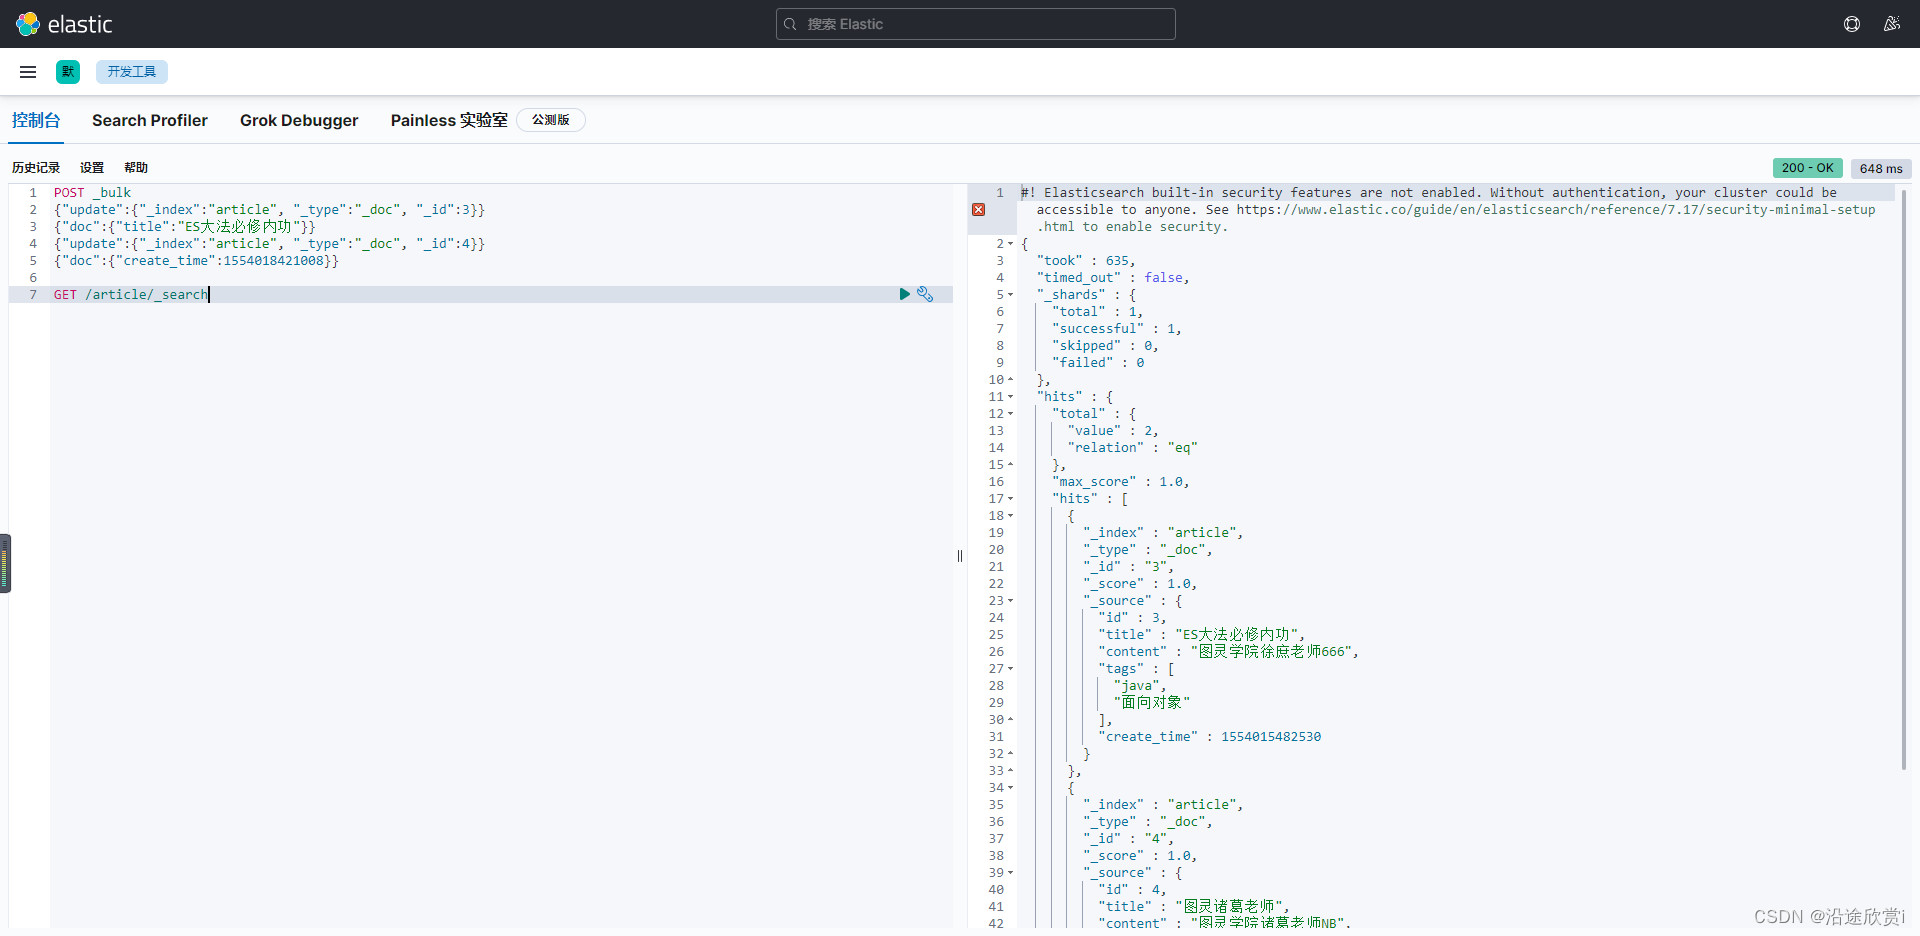Image resolution: width=1920 pixels, height=936 pixels.
Task: Click the editor line with "_id":3
Action: 269,210
